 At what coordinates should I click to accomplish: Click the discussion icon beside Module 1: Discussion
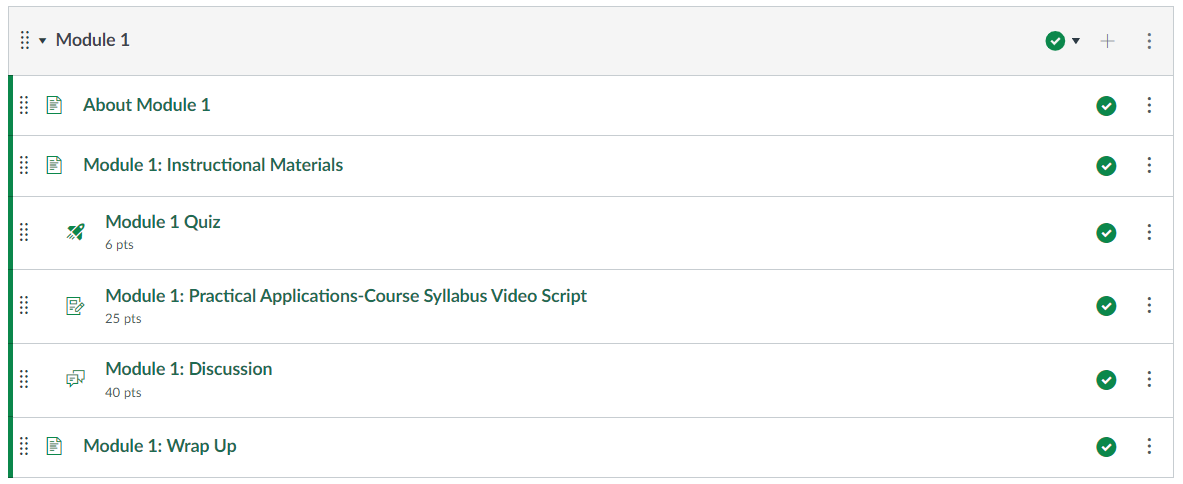pos(76,379)
